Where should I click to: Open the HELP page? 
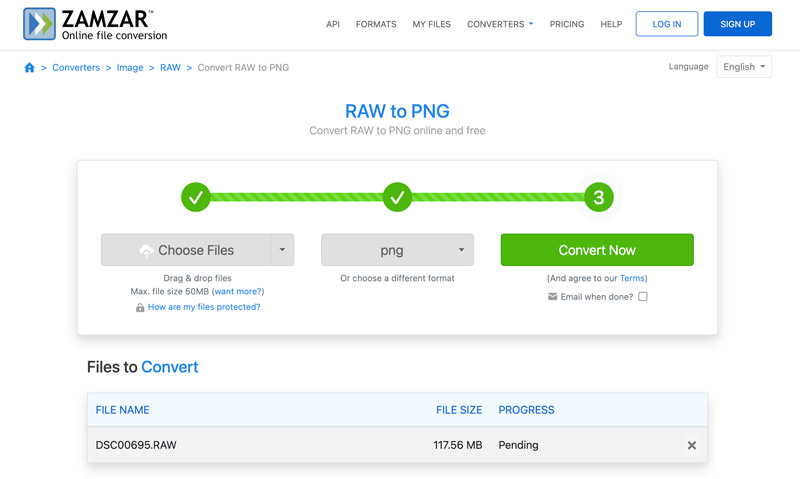(x=611, y=24)
